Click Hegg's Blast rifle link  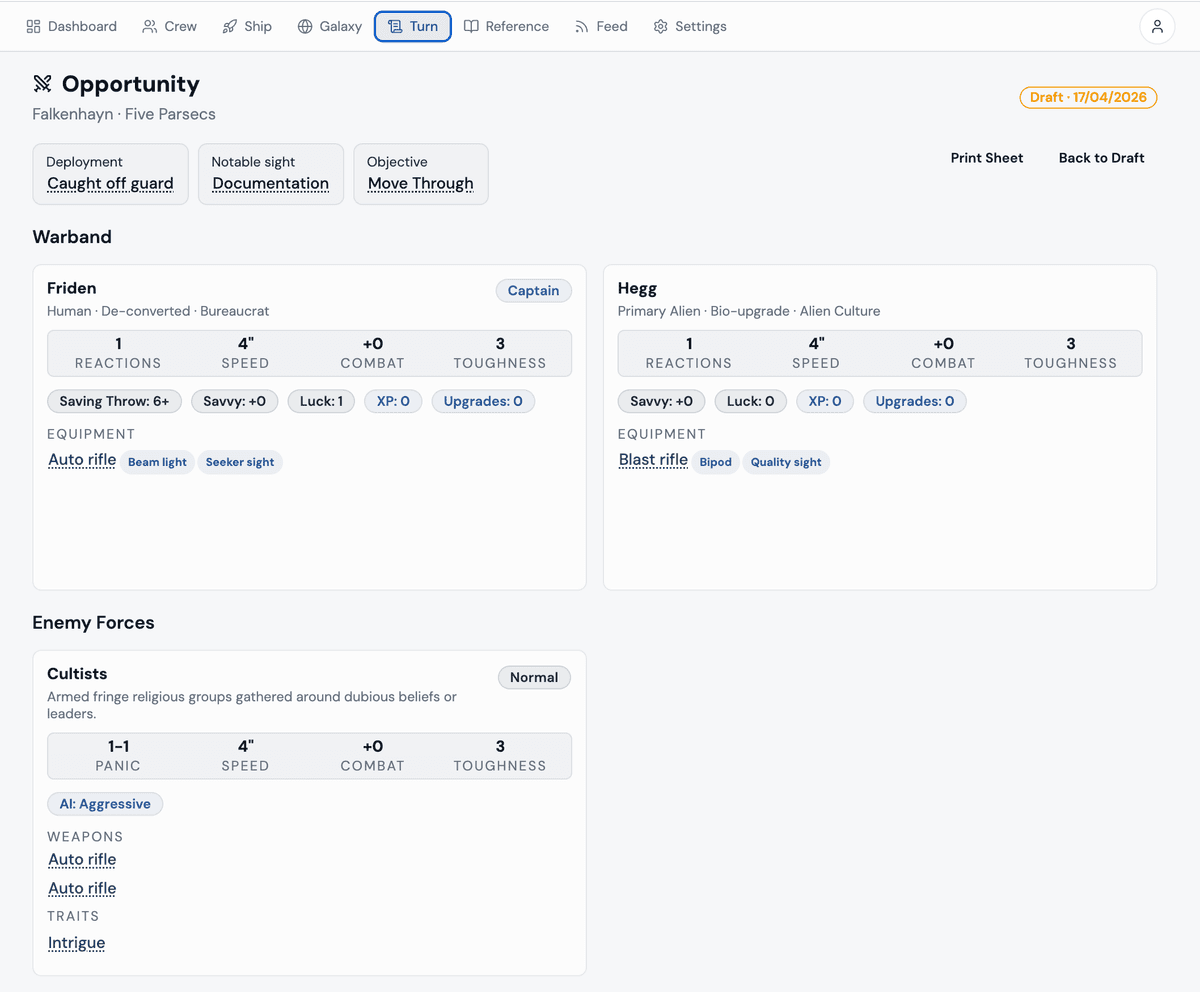click(653, 460)
